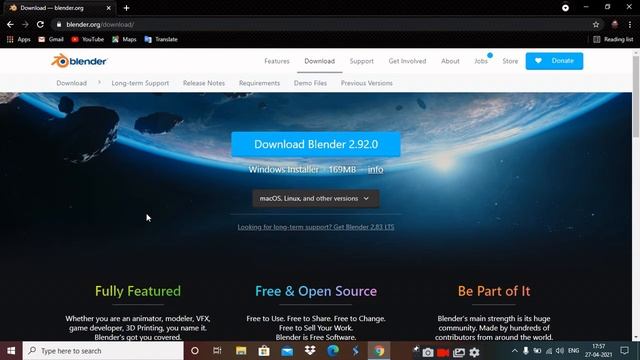Screen dimensions: 640x360
Task: Open the Jobs menu item
Action: tap(481, 61)
